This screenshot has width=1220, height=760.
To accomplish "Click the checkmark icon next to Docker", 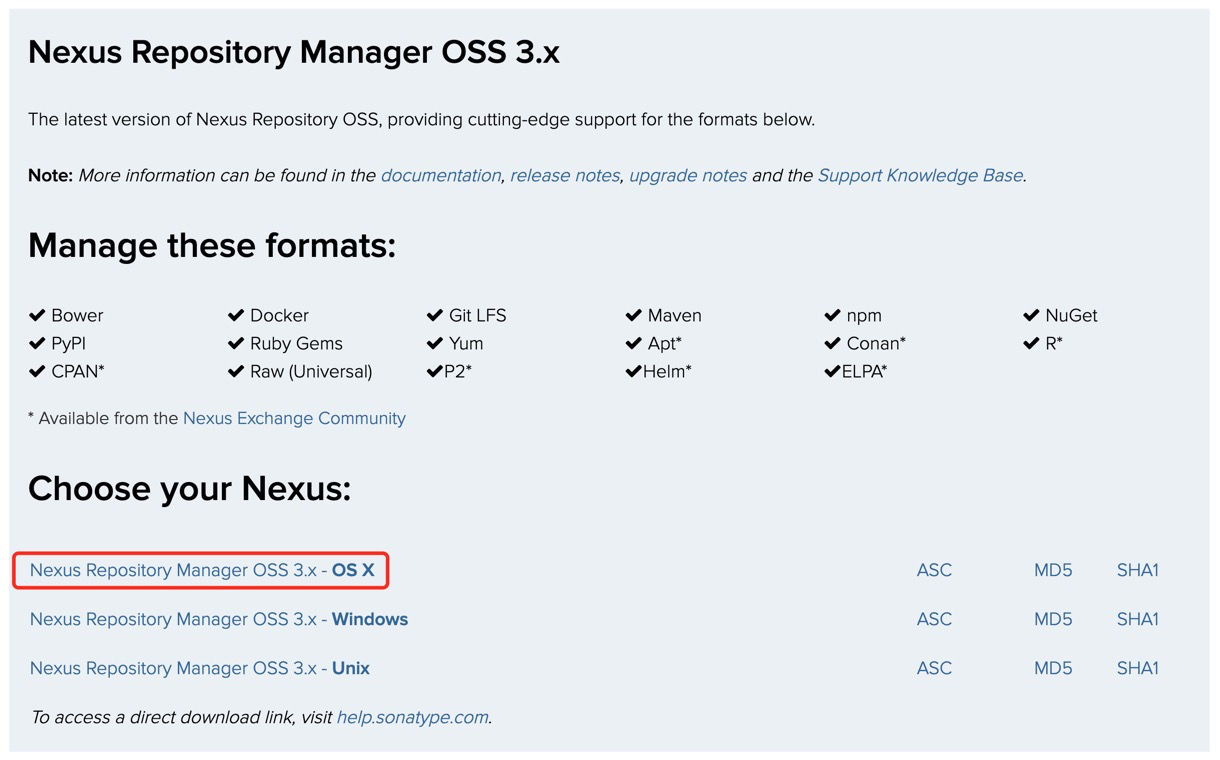I will (x=236, y=315).
